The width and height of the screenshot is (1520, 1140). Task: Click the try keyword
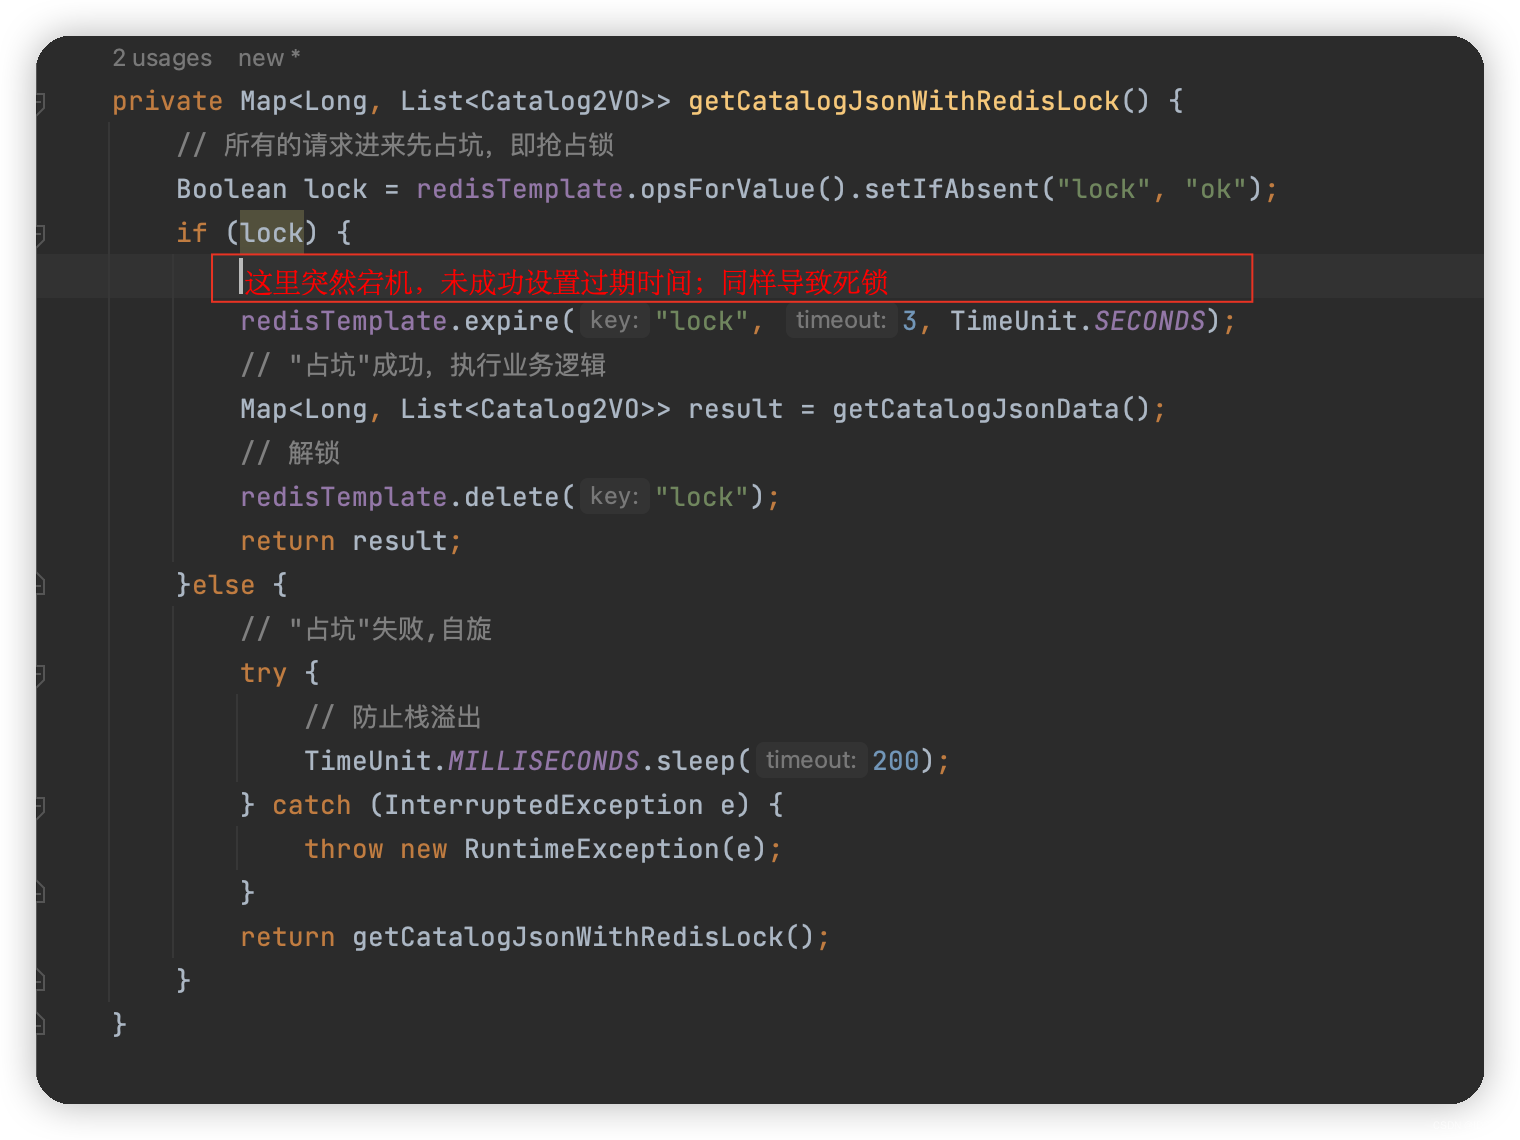(264, 673)
